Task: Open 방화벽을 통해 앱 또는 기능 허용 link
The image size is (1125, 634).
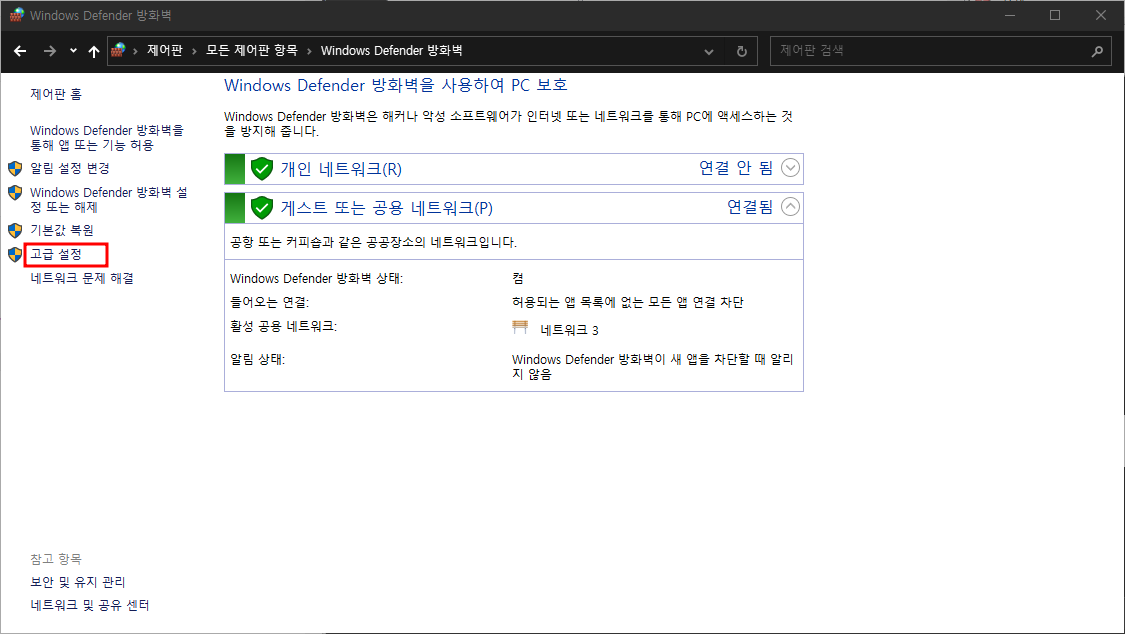Action: (107, 138)
